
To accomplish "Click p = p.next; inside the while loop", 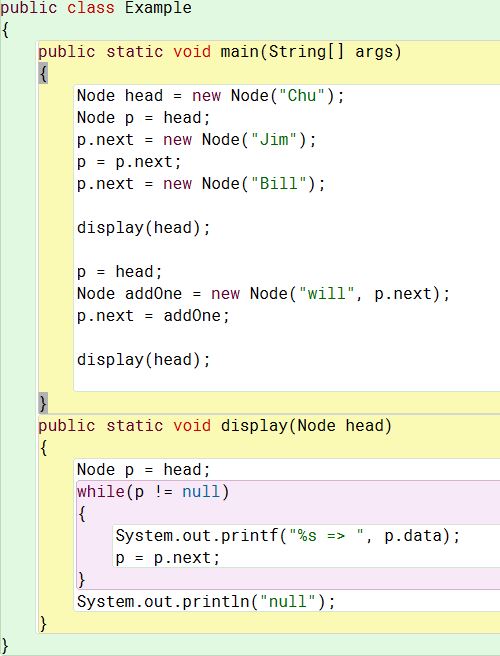I will (168, 558).
